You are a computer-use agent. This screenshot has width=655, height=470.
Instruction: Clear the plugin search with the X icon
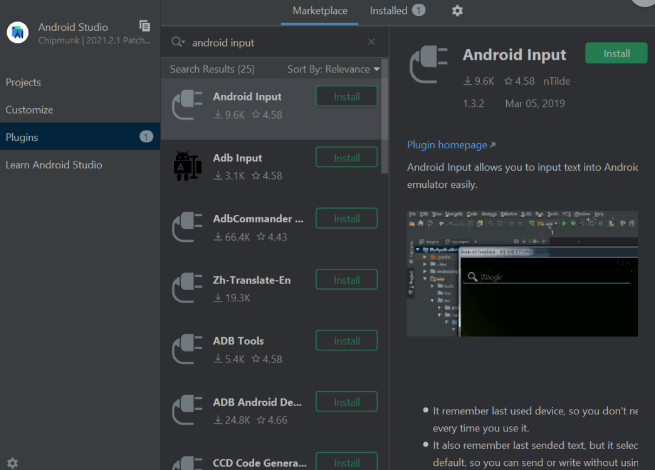pyautogui.click(x=371, y=42)
